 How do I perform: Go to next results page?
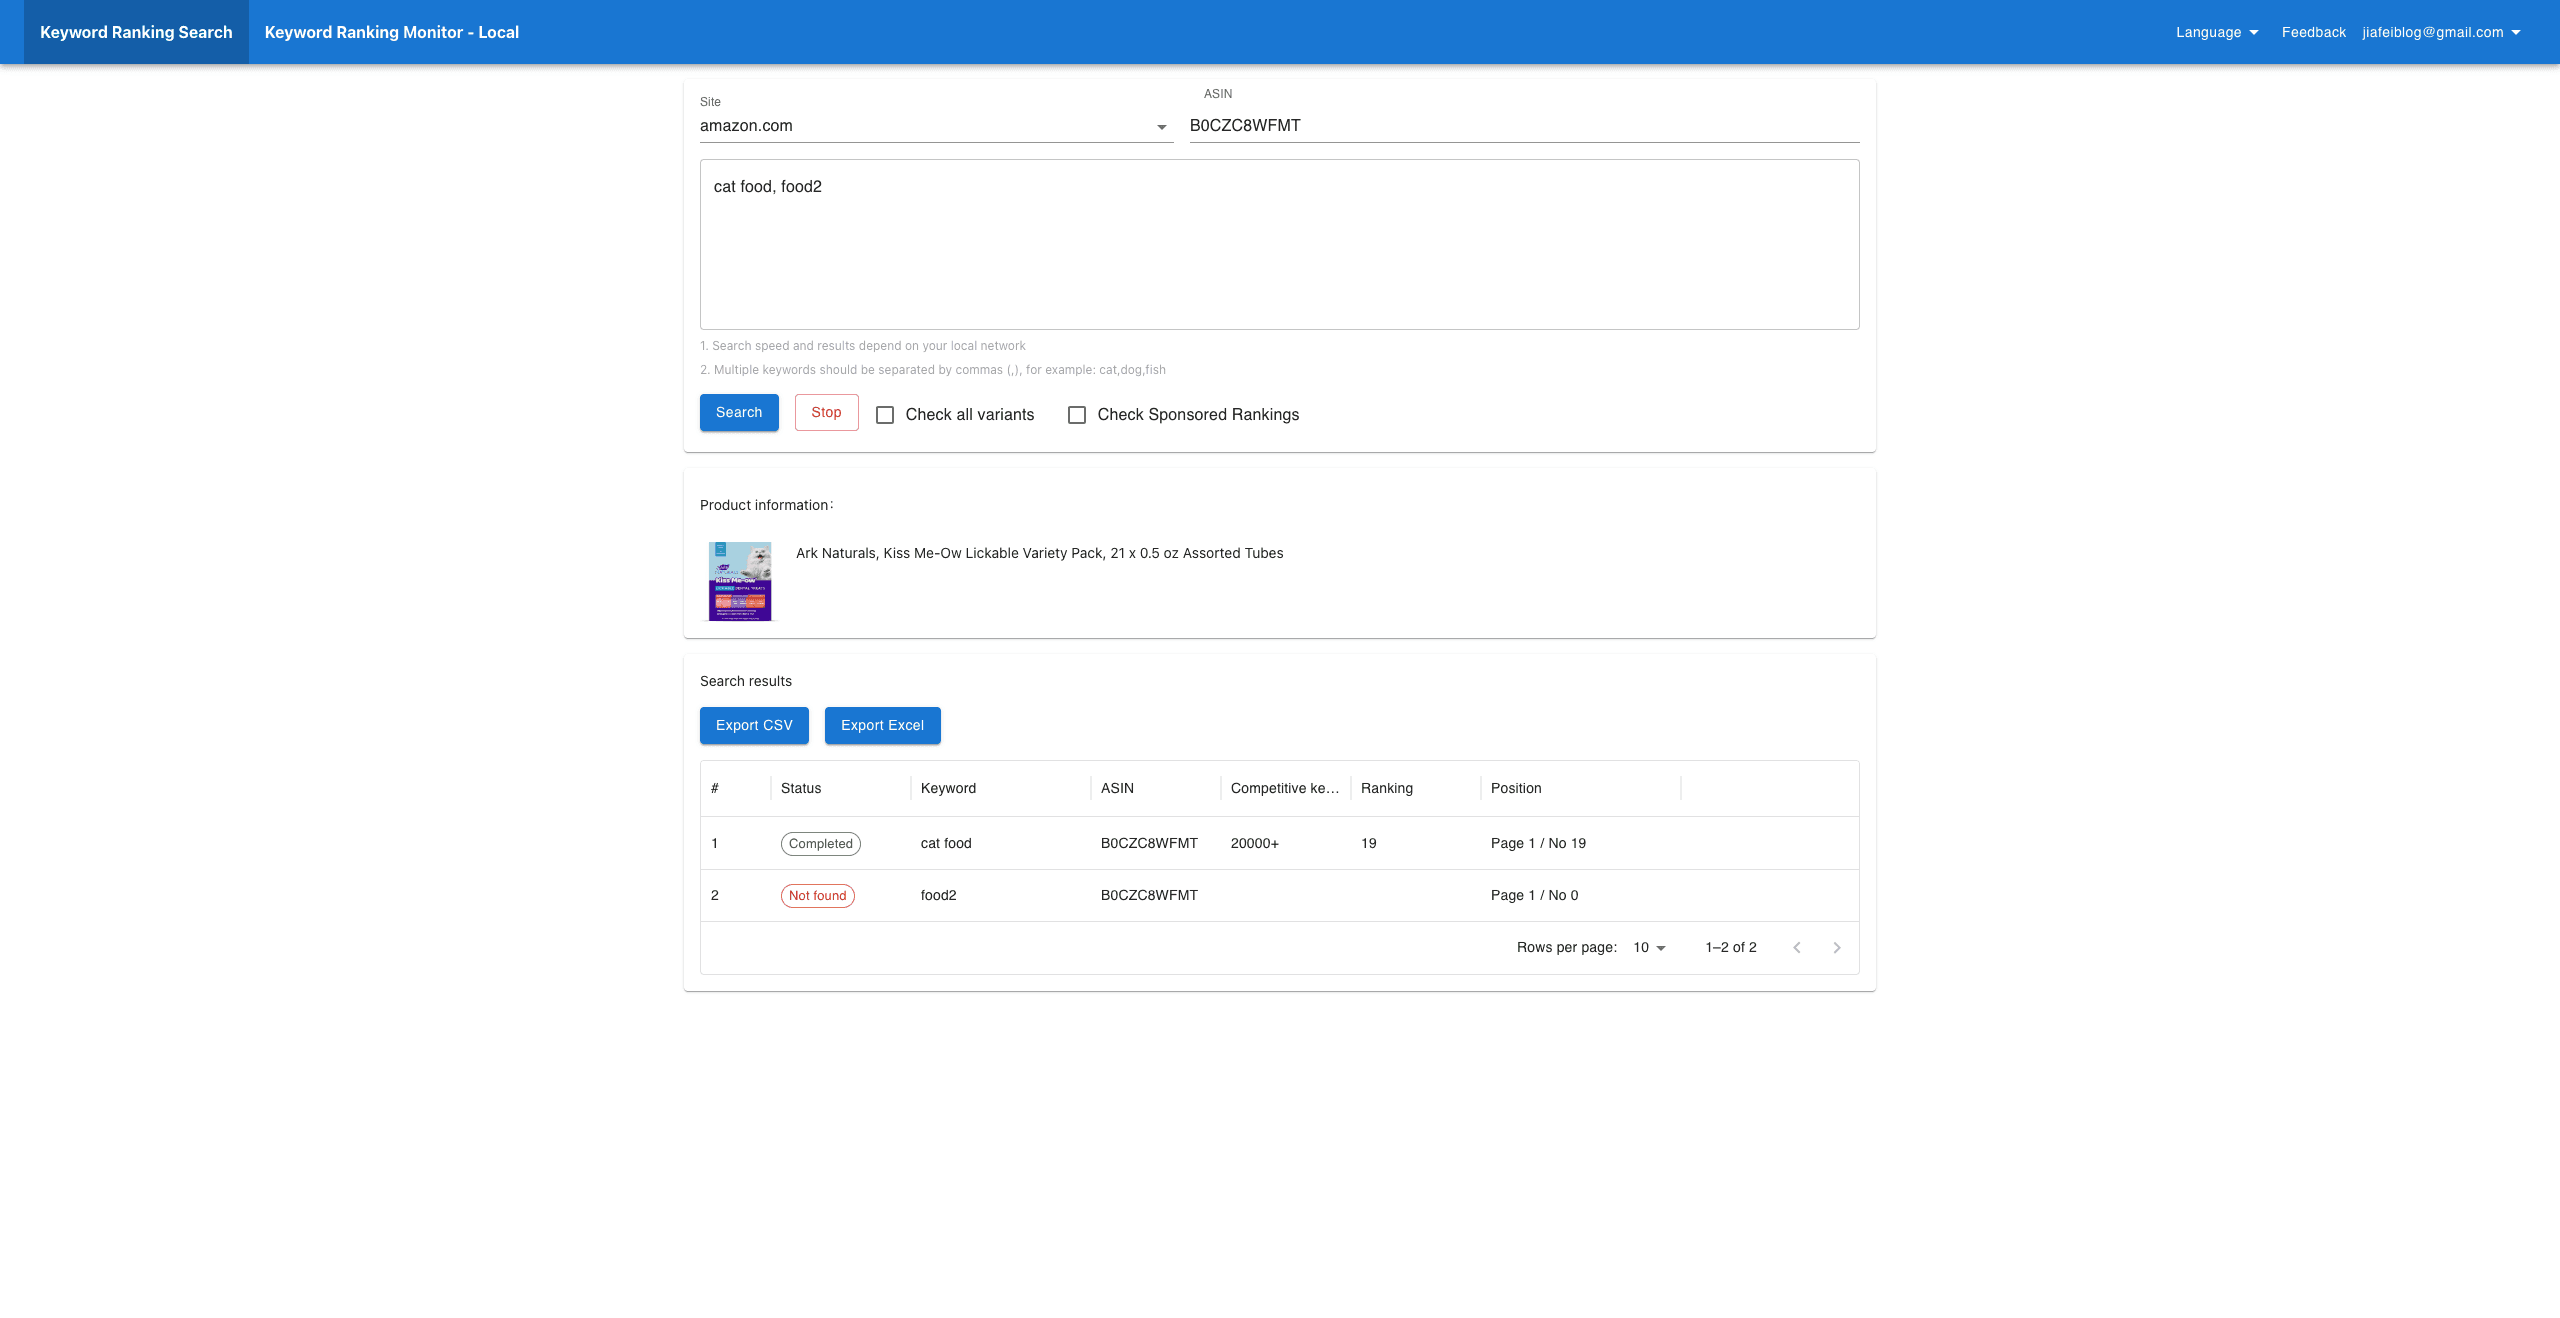point(1836,947)
